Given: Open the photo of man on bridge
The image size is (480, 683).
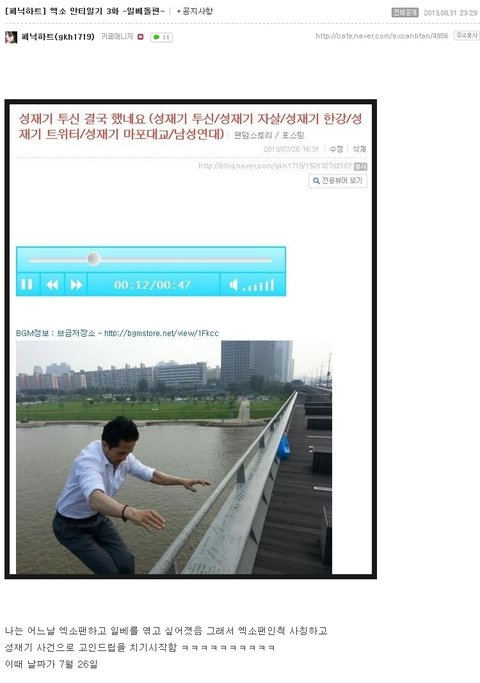Looking at the screenshot, I should point(174,457).
